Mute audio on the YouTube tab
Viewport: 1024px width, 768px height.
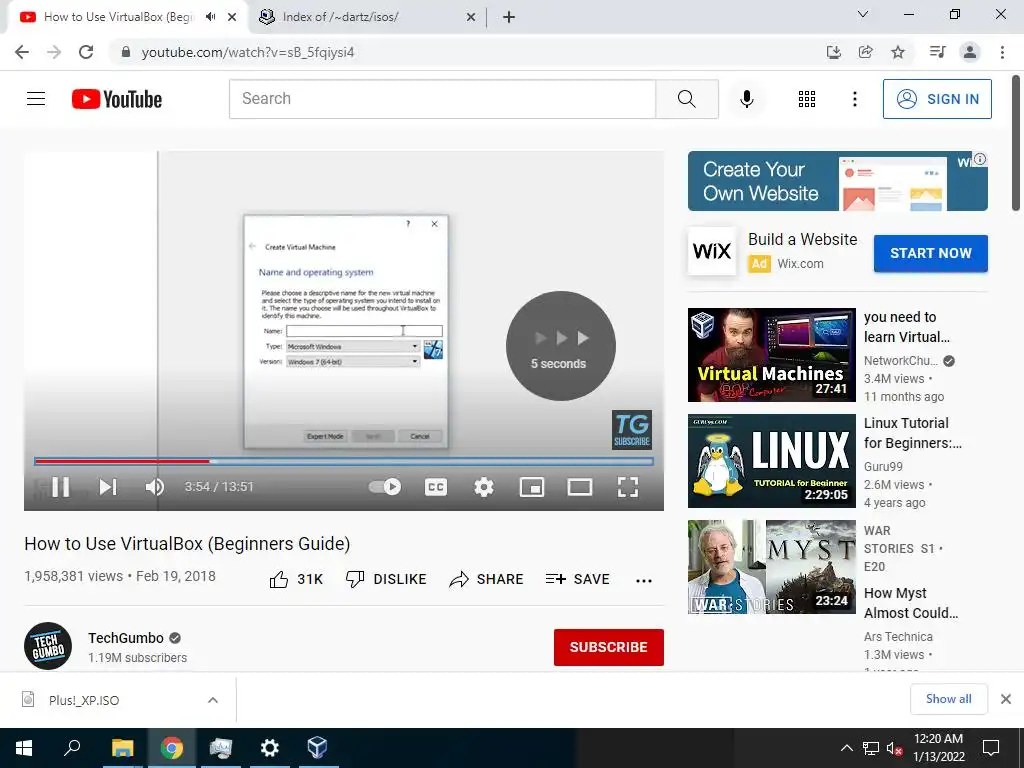pyautogui.click(x=210, y=17)
